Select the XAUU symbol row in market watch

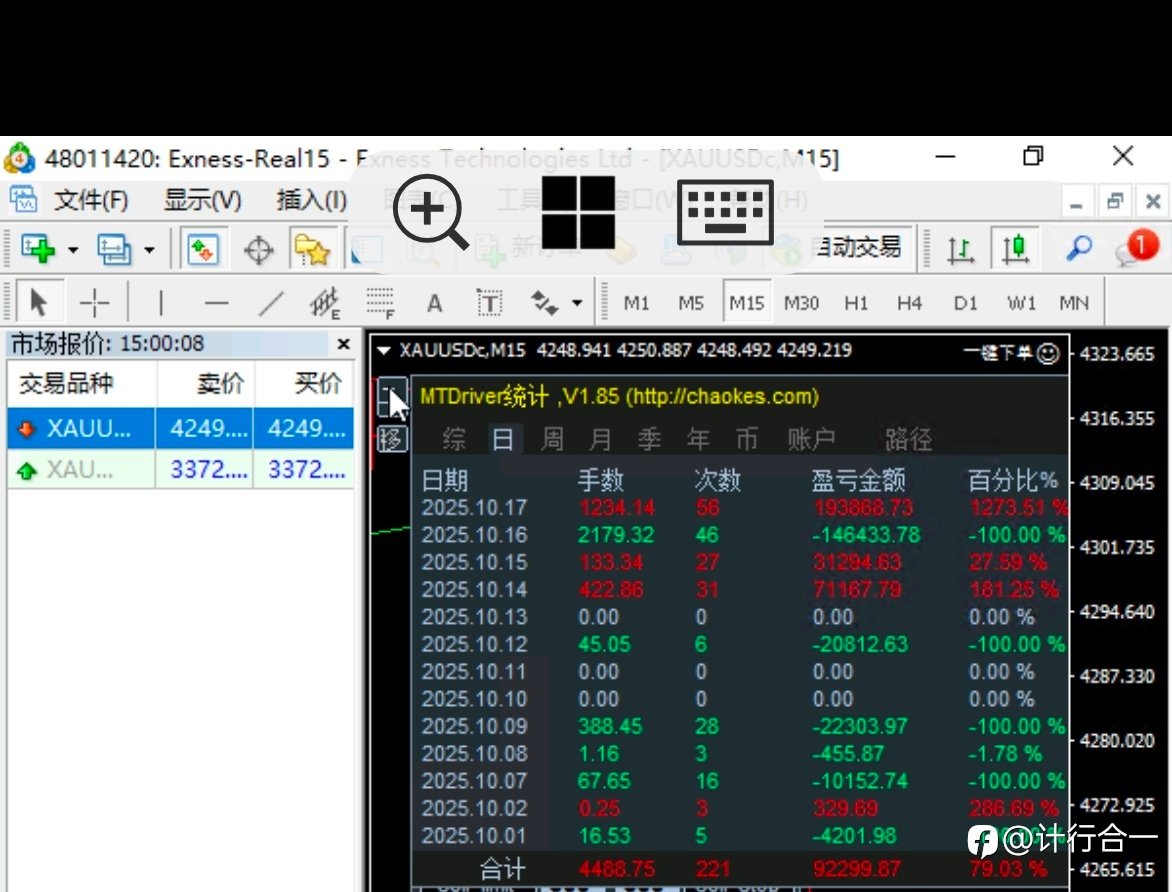point(180,428)
